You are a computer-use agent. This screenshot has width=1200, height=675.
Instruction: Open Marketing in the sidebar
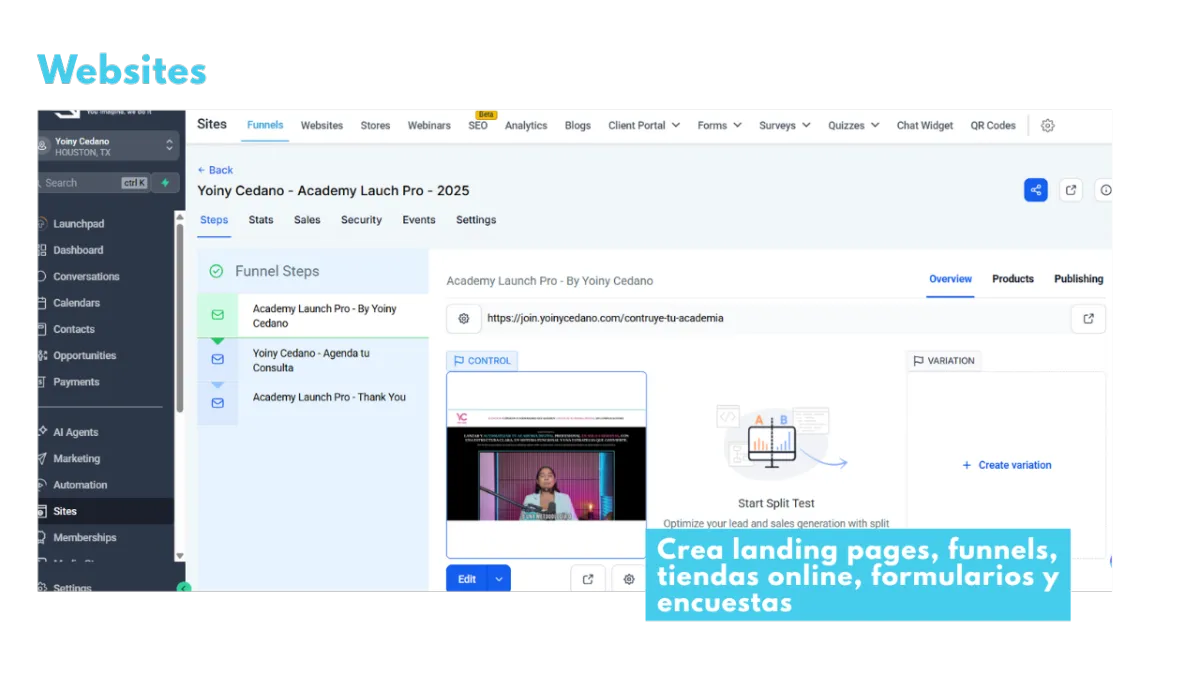76,458
